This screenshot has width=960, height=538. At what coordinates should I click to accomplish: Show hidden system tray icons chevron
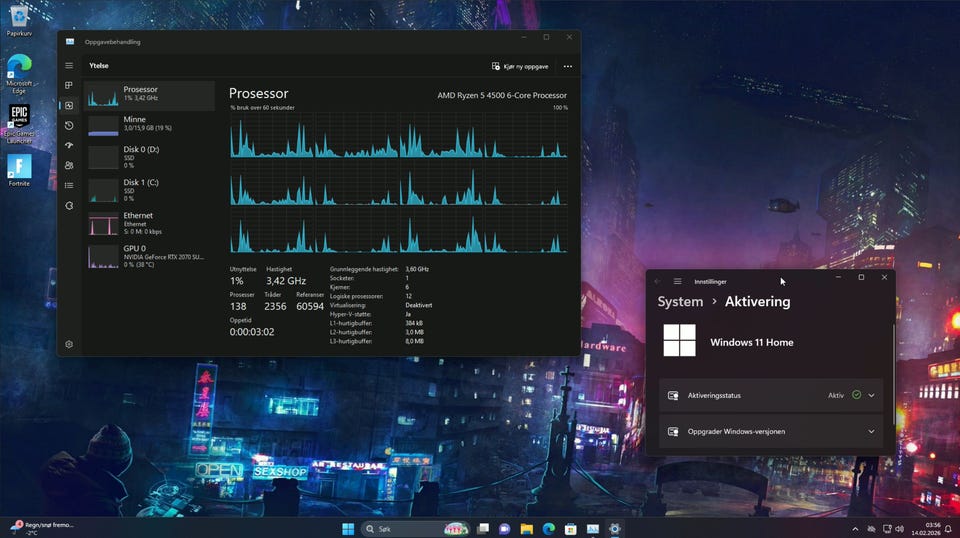click(855, 529)
